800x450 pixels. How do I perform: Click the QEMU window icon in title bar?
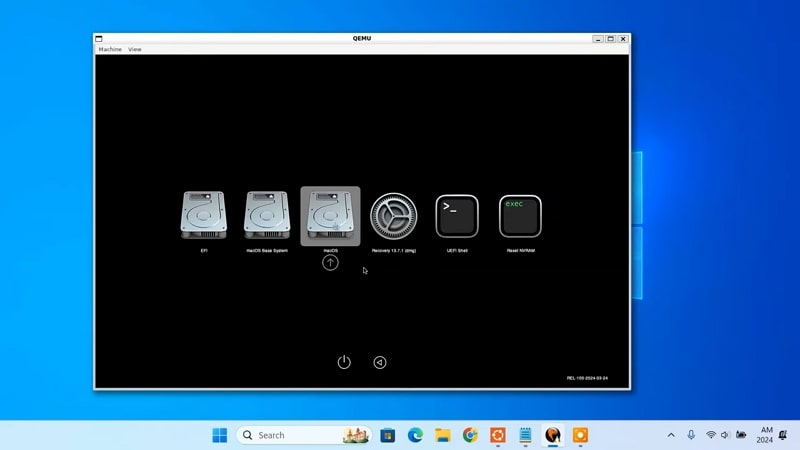99,39
